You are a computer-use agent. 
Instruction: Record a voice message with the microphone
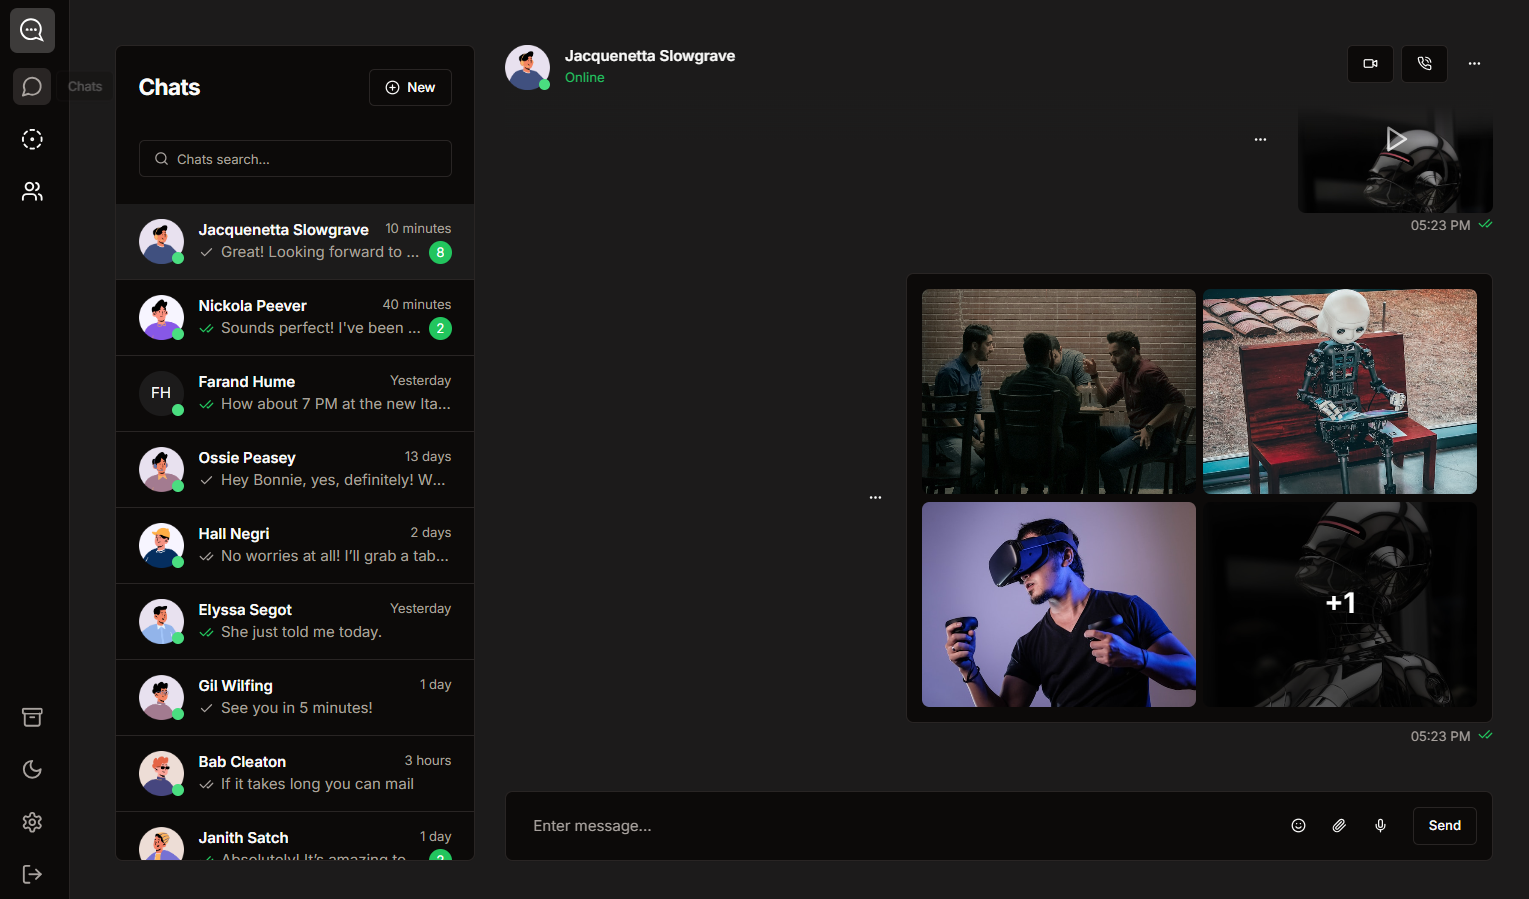pos(1380,825)
